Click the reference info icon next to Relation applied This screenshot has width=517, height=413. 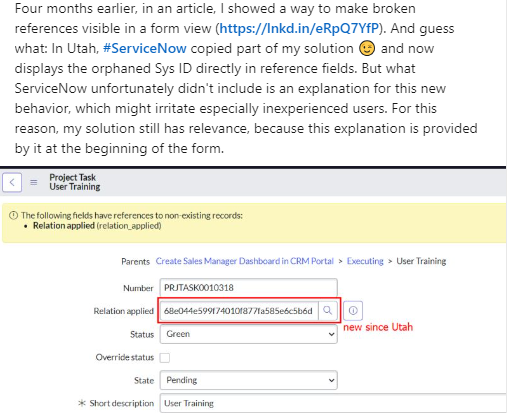353,311
